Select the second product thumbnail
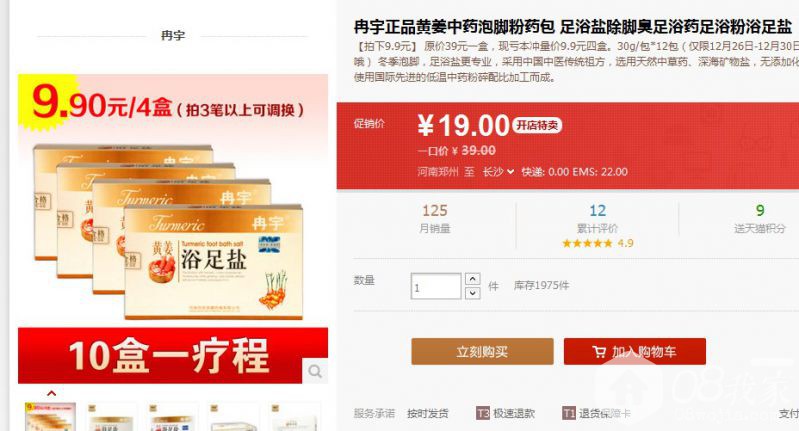 coord(111,417)
